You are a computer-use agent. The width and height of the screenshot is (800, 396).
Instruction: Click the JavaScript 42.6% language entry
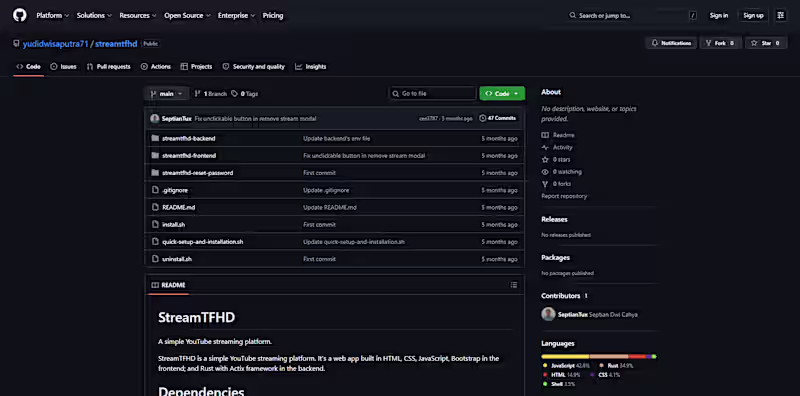[566, 366]
